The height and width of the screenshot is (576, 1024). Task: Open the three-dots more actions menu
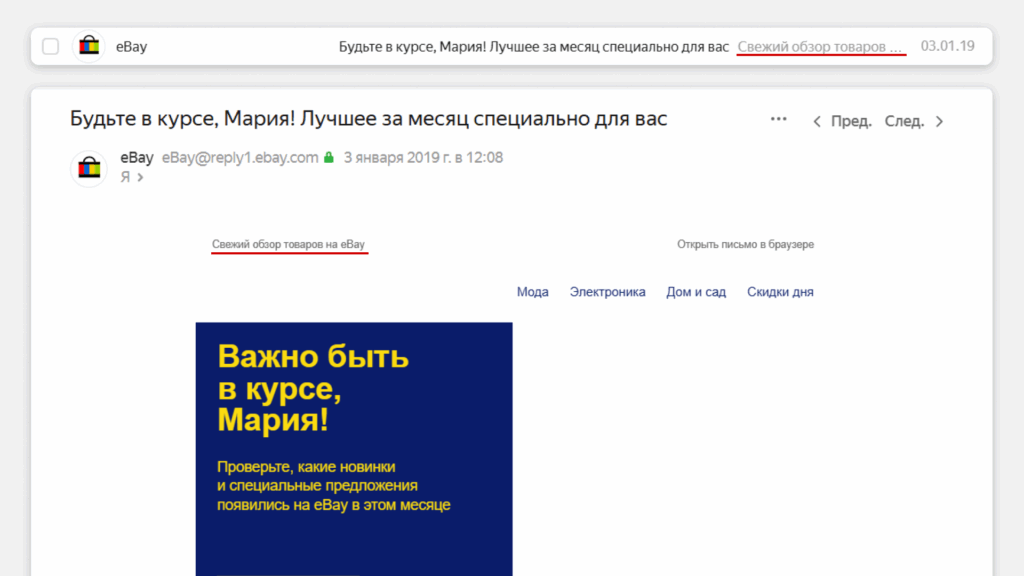click(x=778, y=120)
